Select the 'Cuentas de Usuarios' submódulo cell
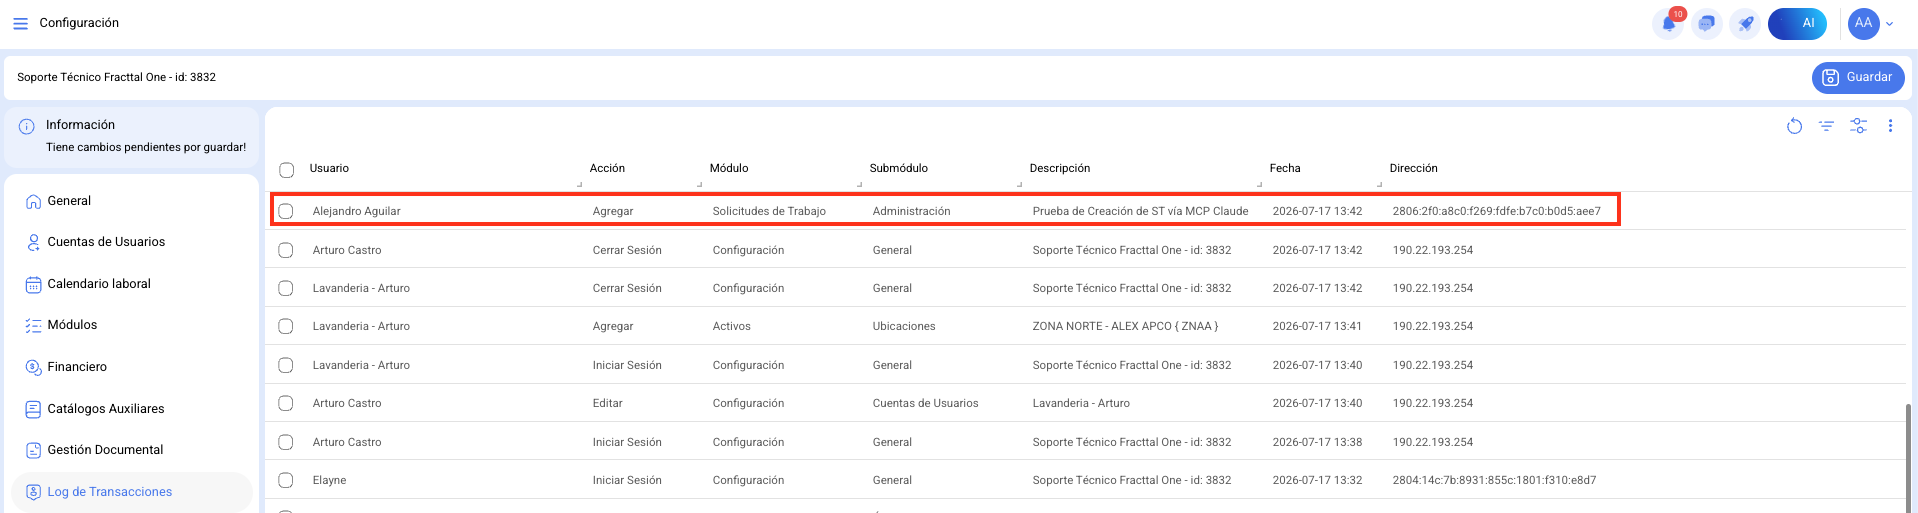 pyautogui.click(x=925, y=403)
